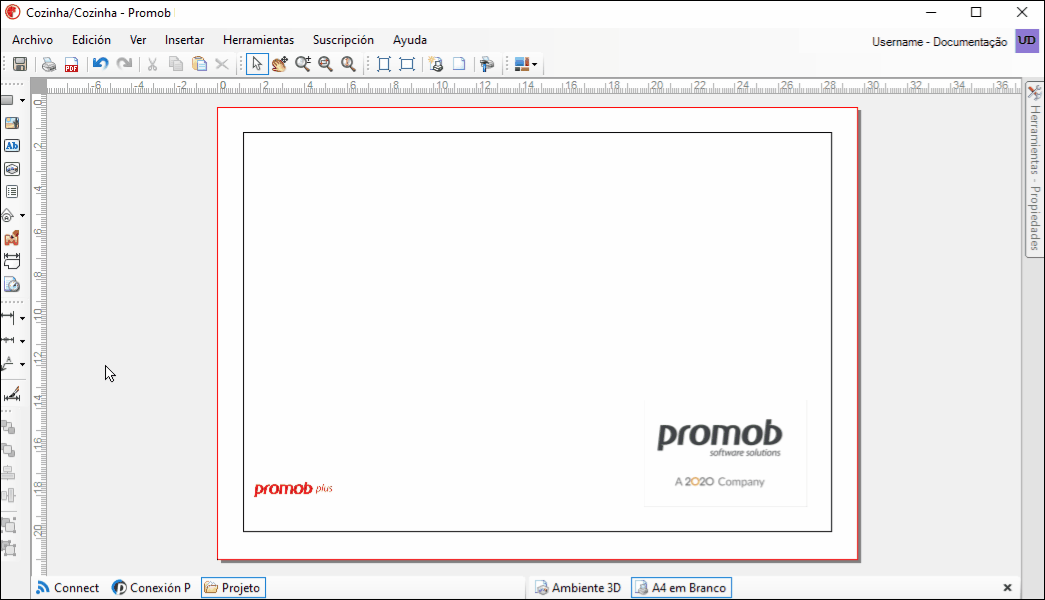This screenshot has width=1045, height=600.
Task: Switch to the Conexión P tab
Action: click(x=151, y=588)
